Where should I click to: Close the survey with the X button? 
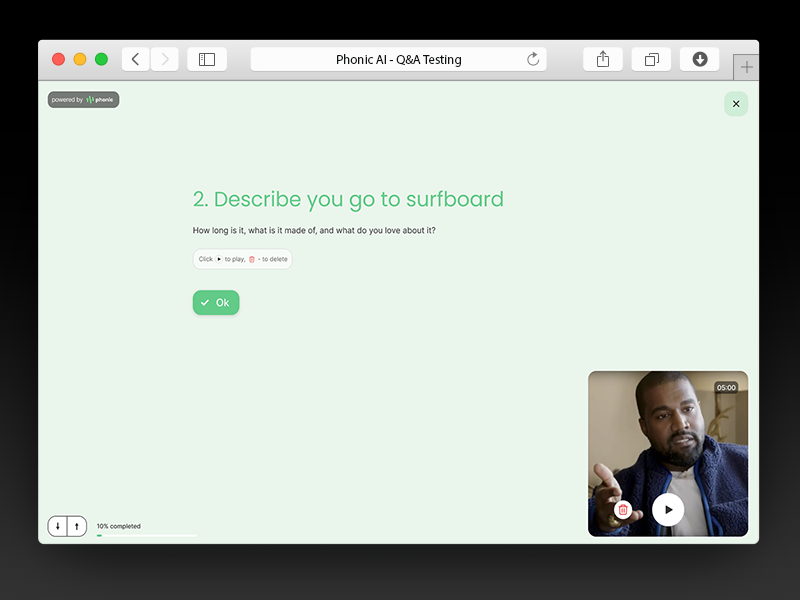pos(736,104)
